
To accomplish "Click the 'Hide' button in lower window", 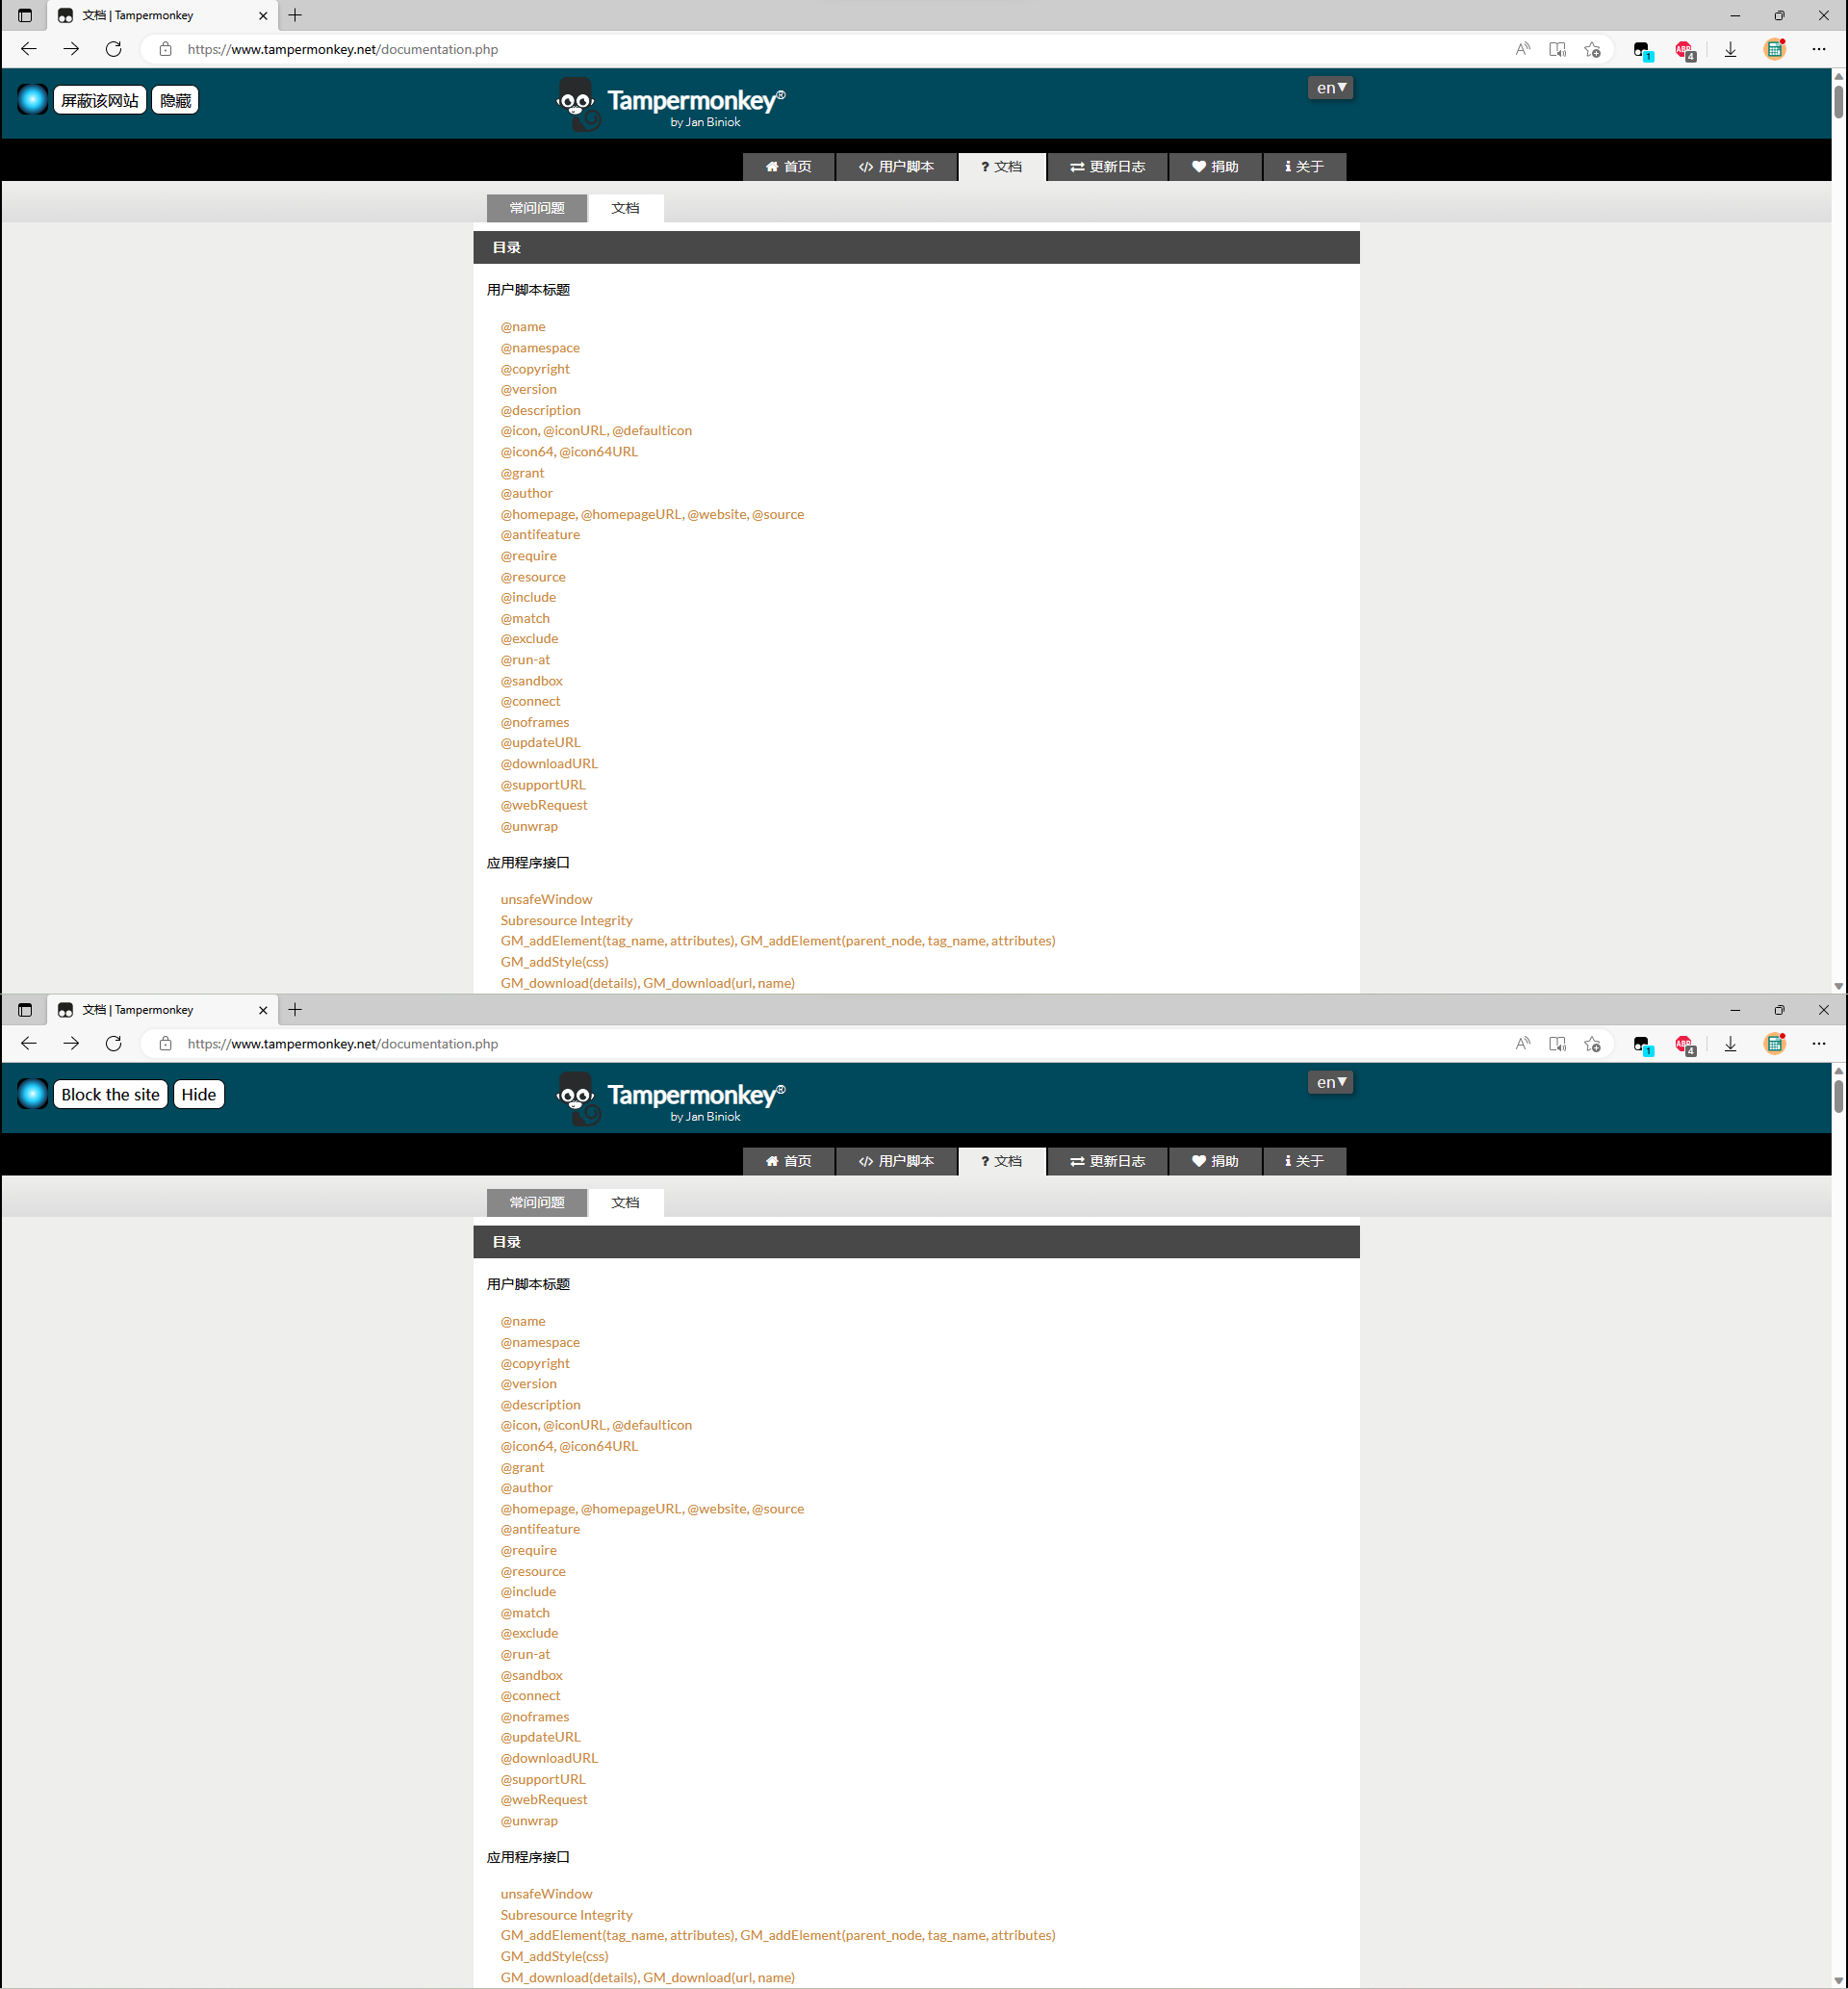I will (x=198, y=1093).
